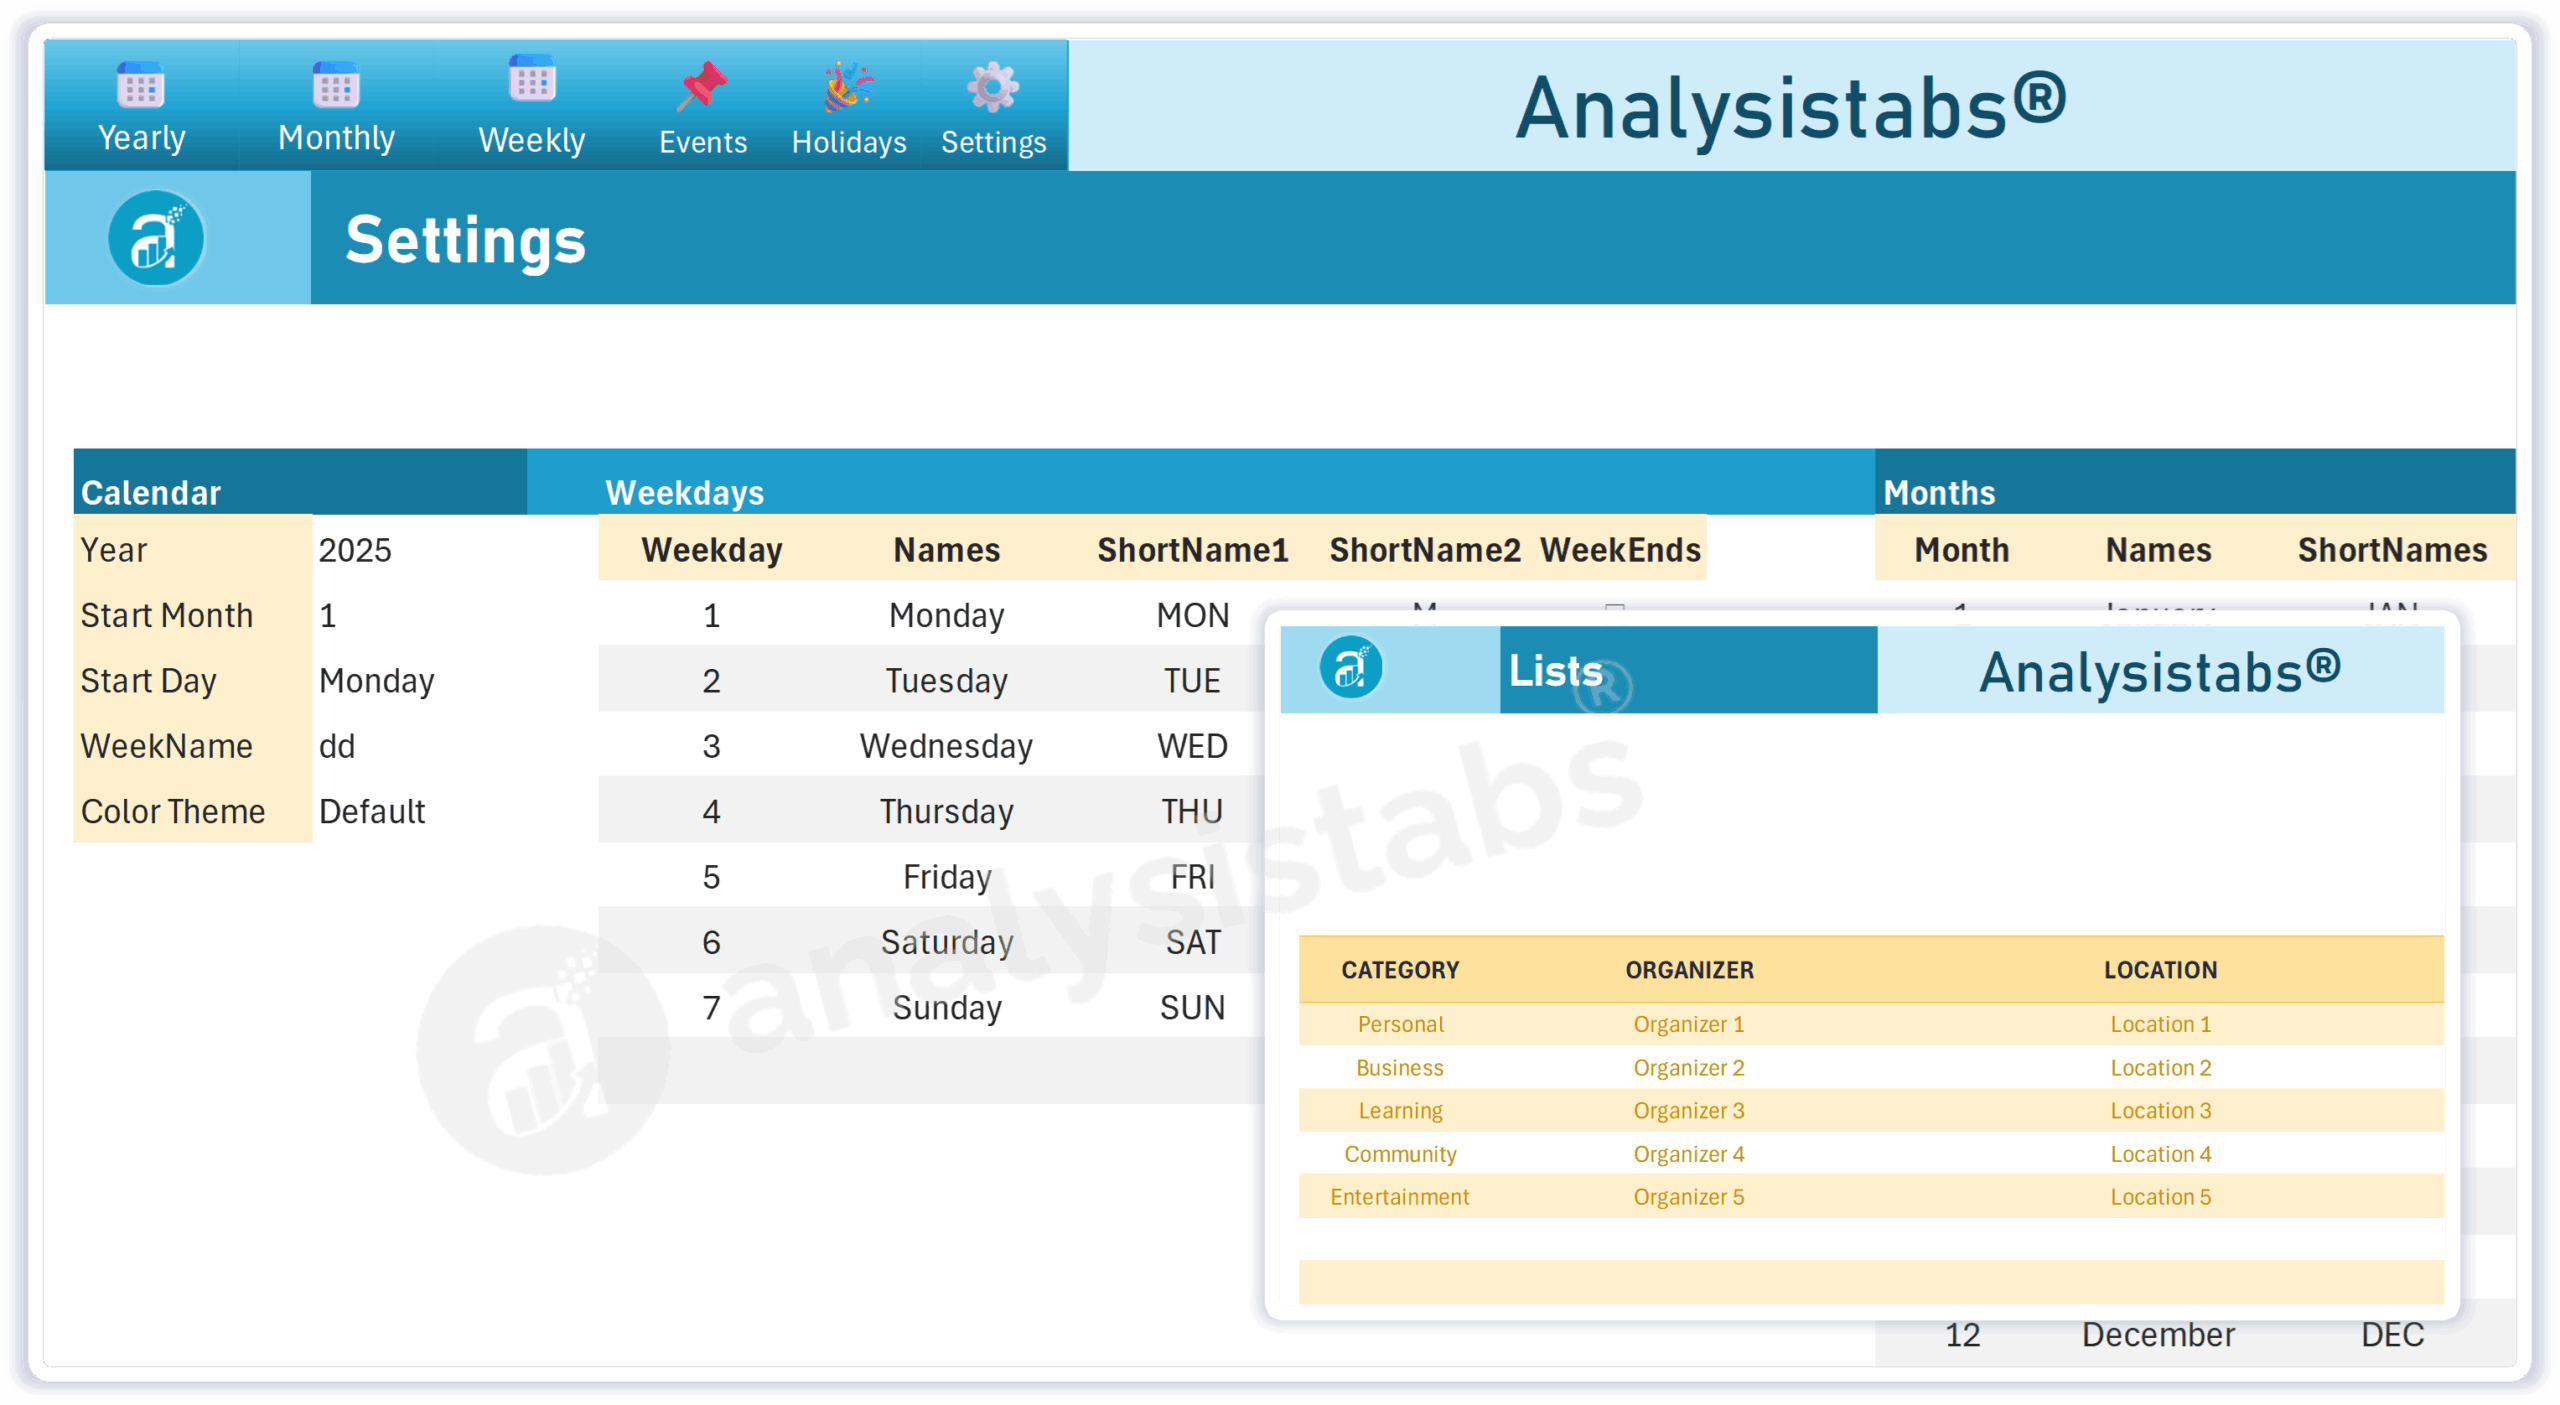
Task: Select the MON short name cell
Action: point(1192,615)
